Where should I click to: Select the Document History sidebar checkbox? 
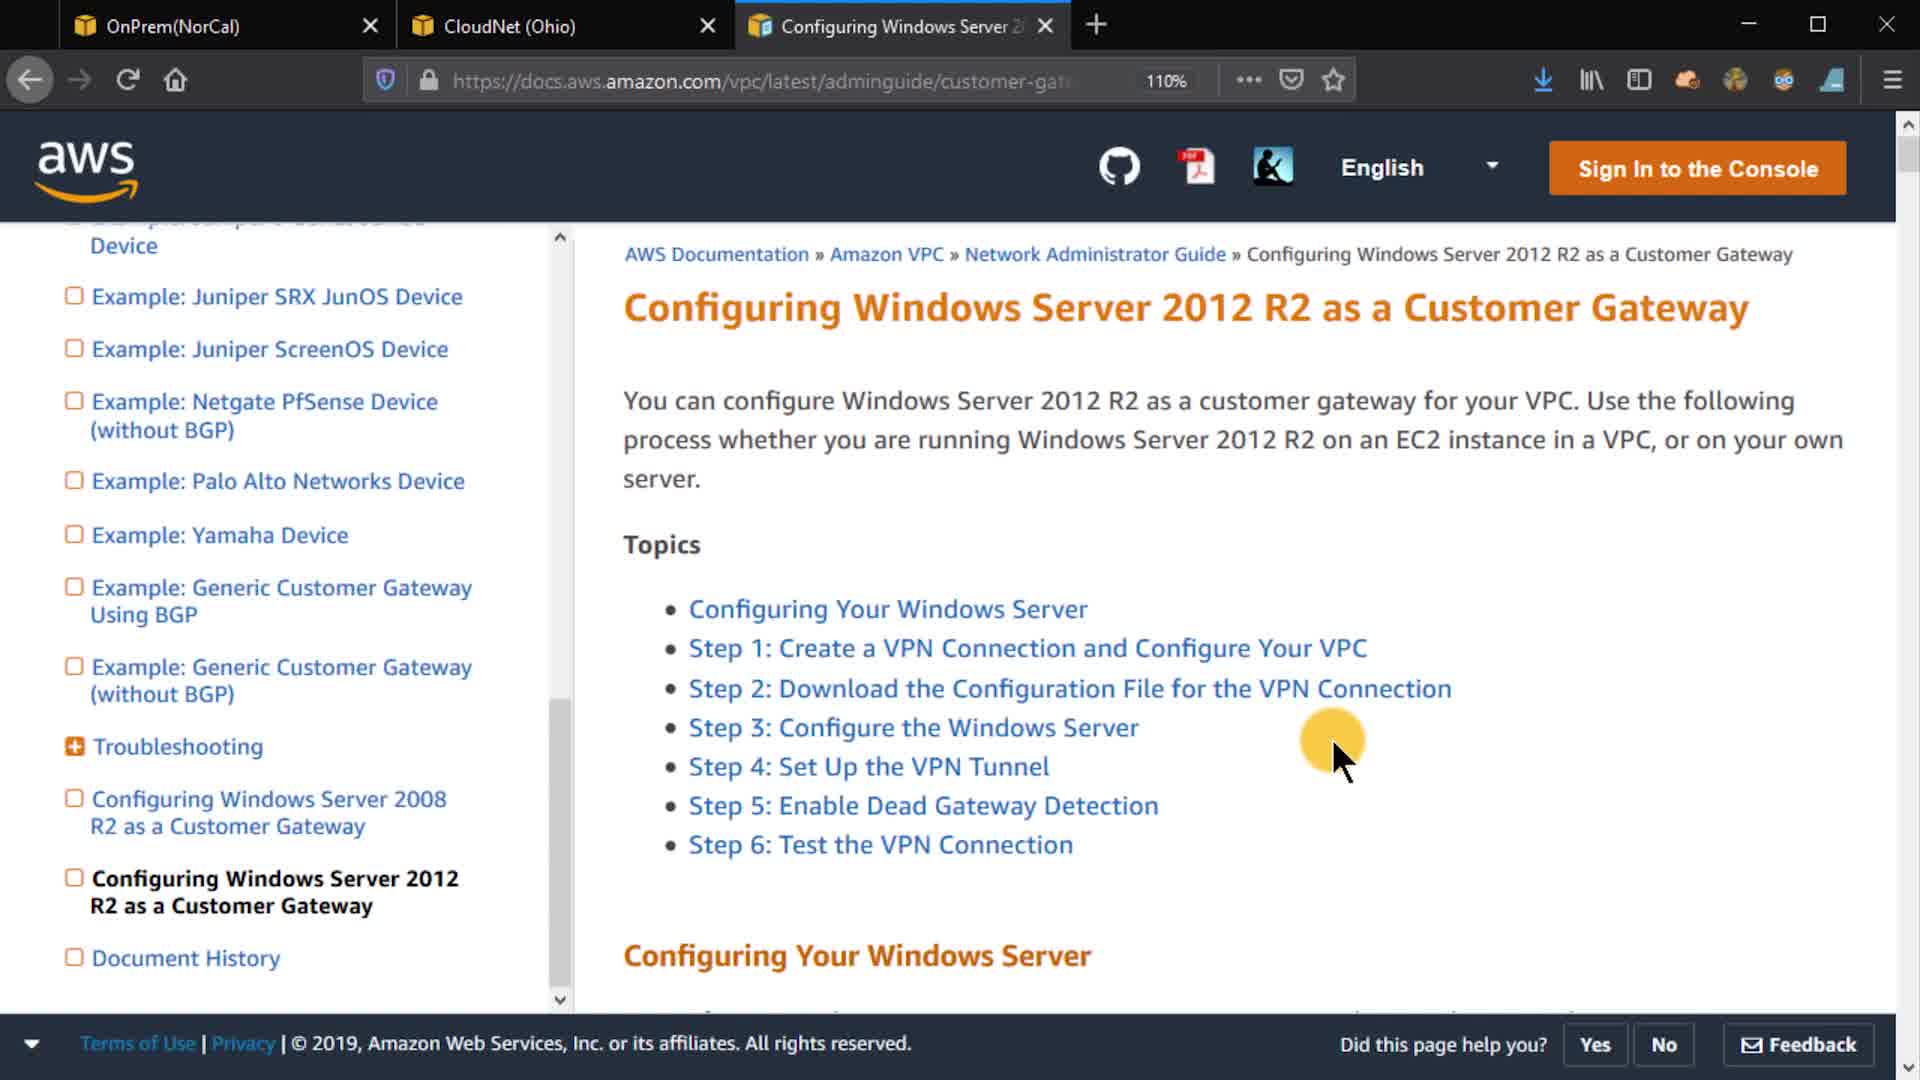[74, 958]
